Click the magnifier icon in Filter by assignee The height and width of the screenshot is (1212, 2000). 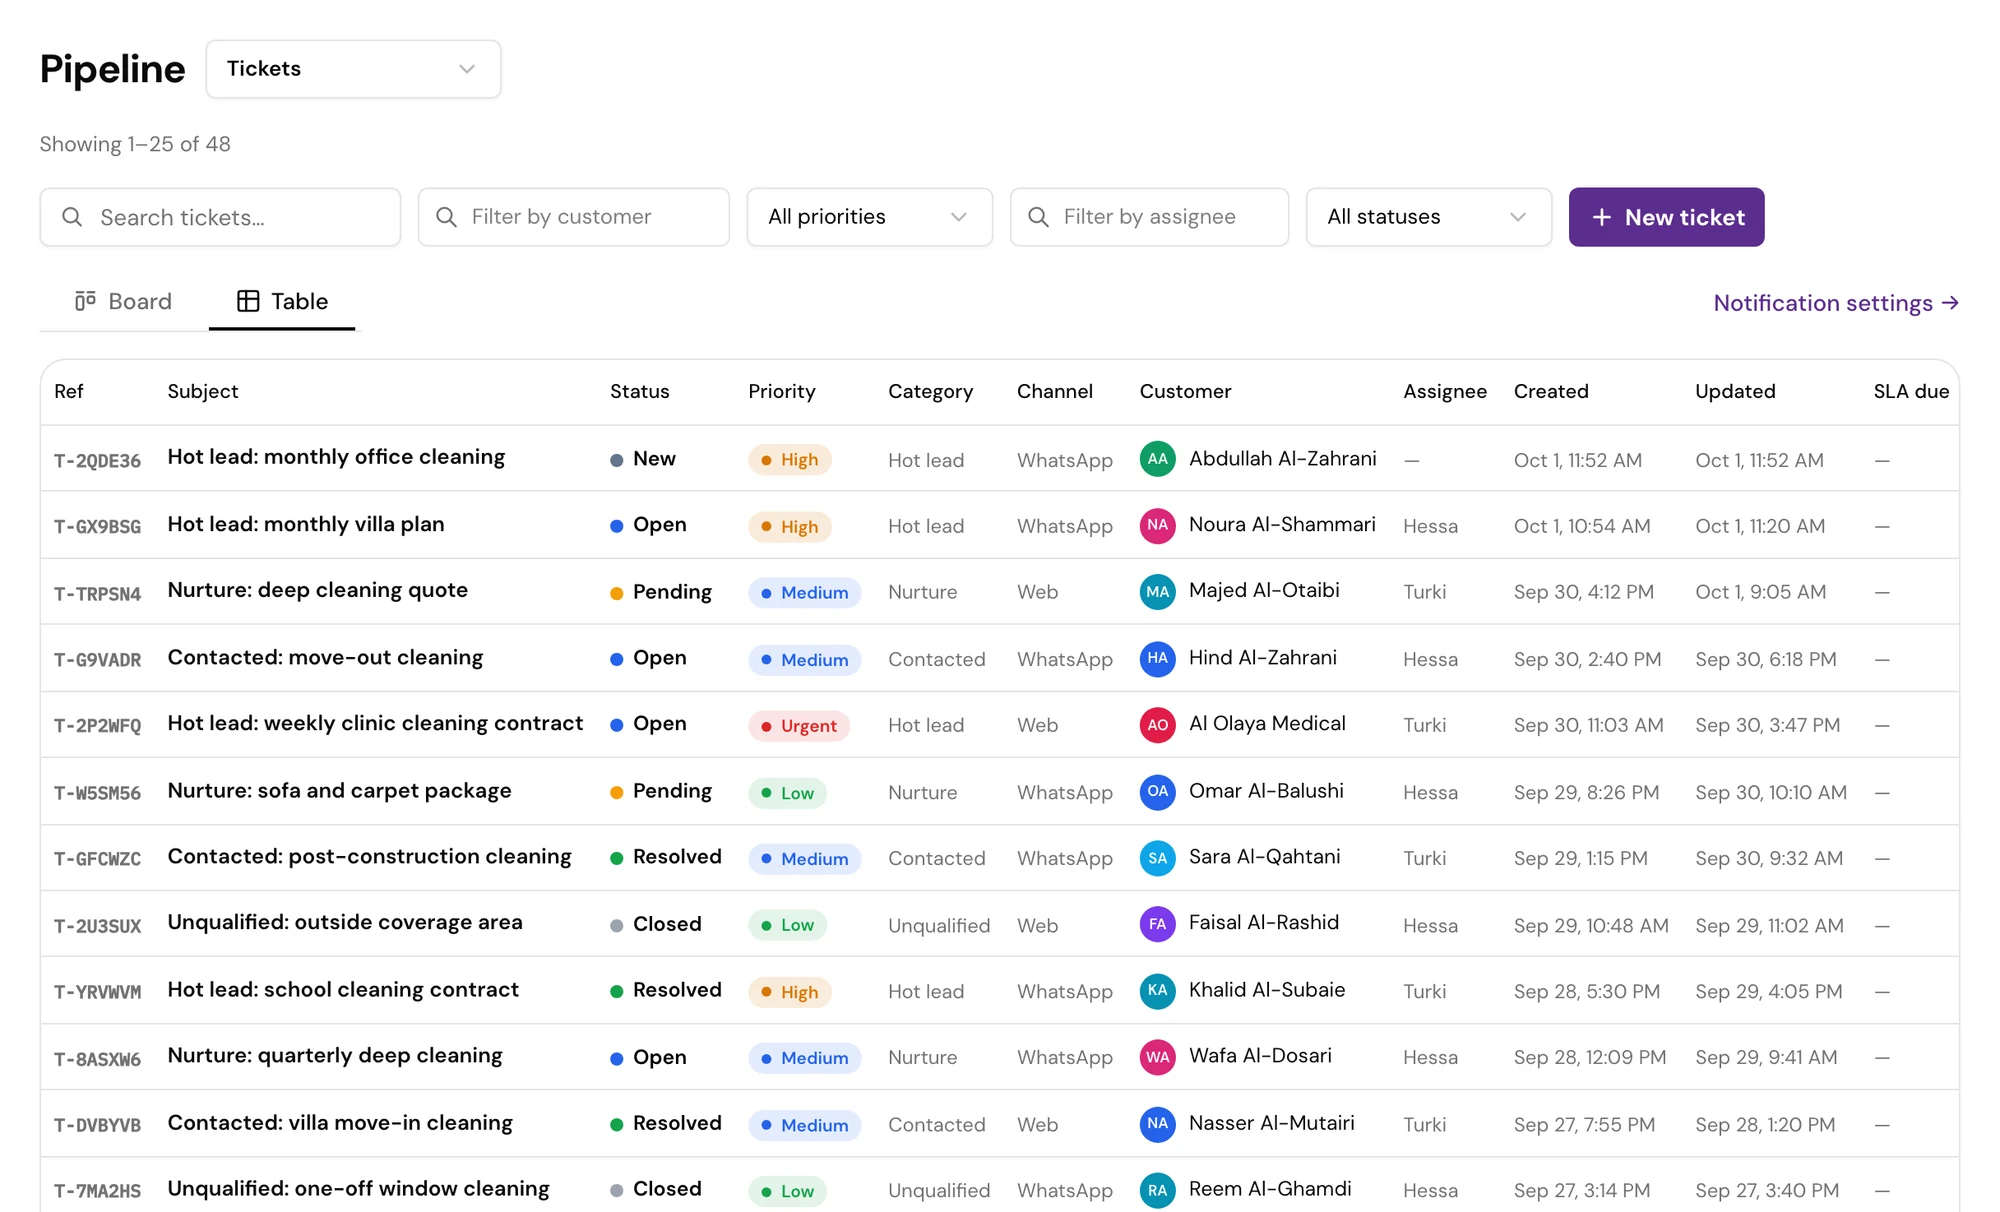click(1039, 217)
